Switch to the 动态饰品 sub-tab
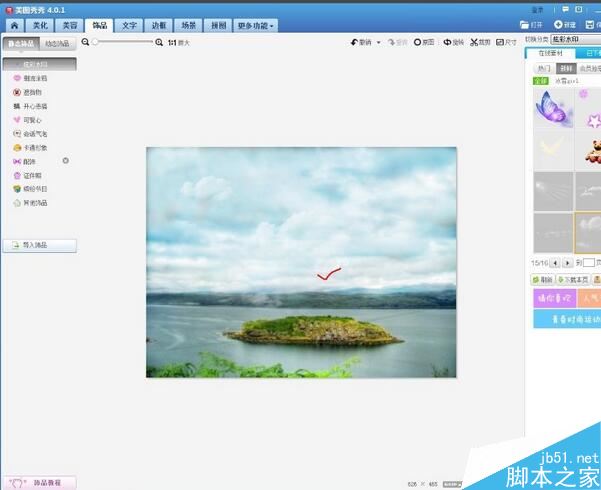This screenshot has width=601, height=490. click(x=57, y=44)
